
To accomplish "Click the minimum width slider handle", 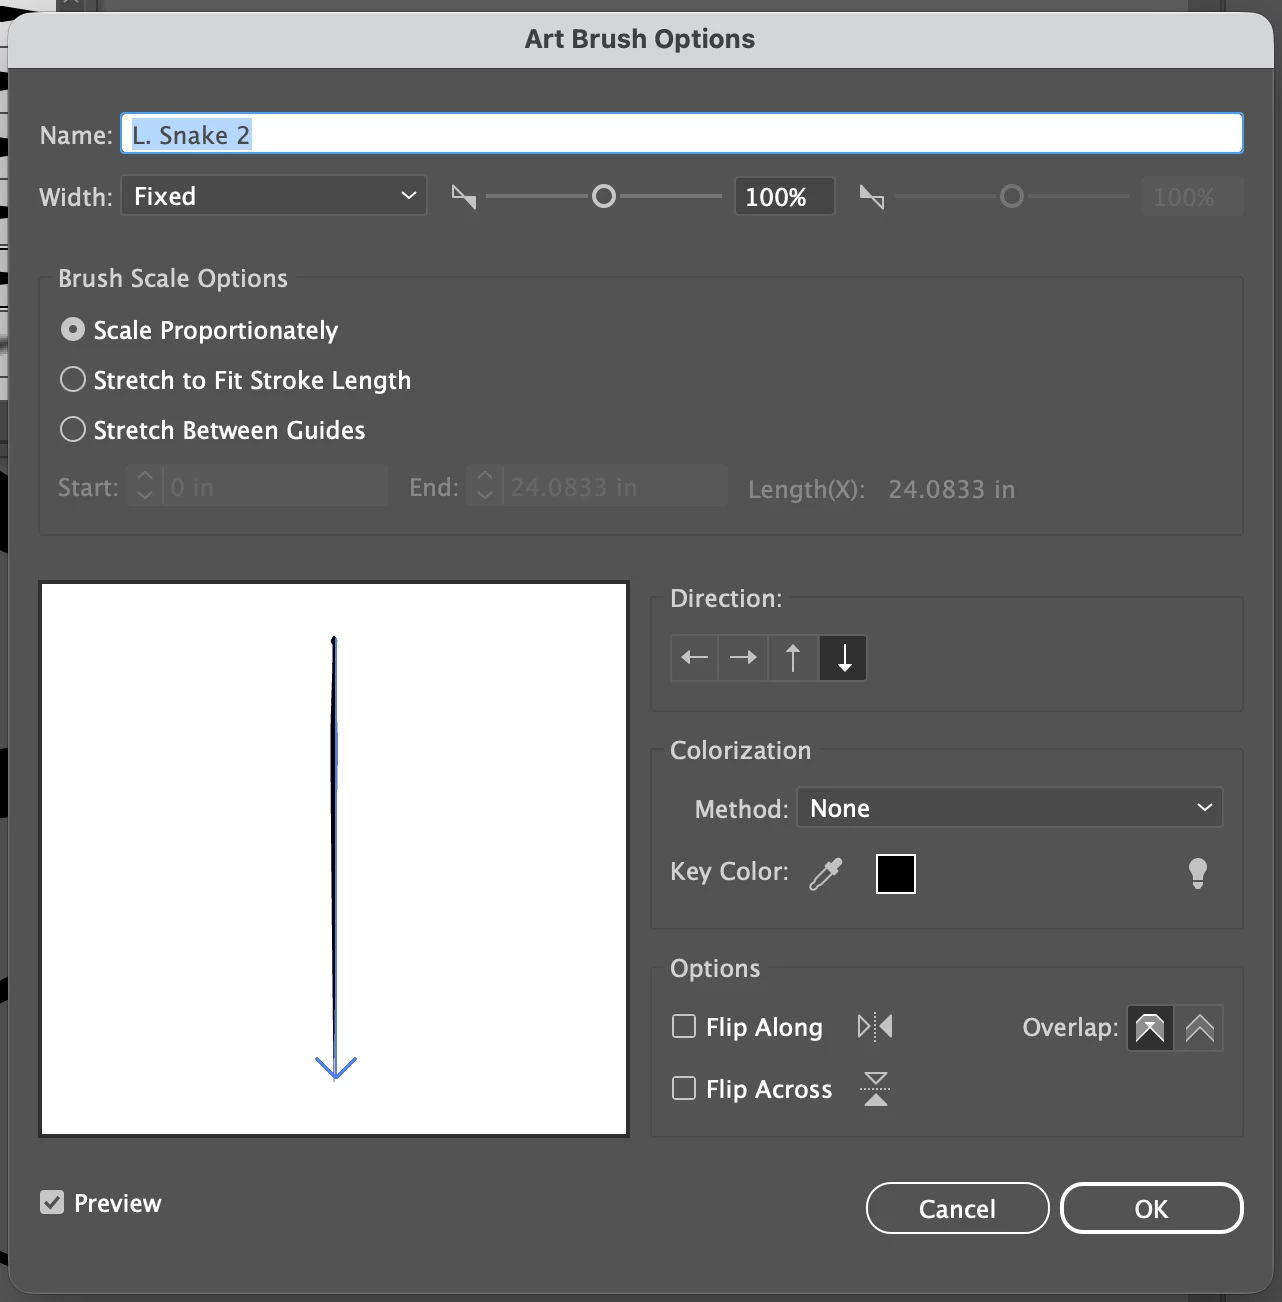I will [x=603, y=197].
